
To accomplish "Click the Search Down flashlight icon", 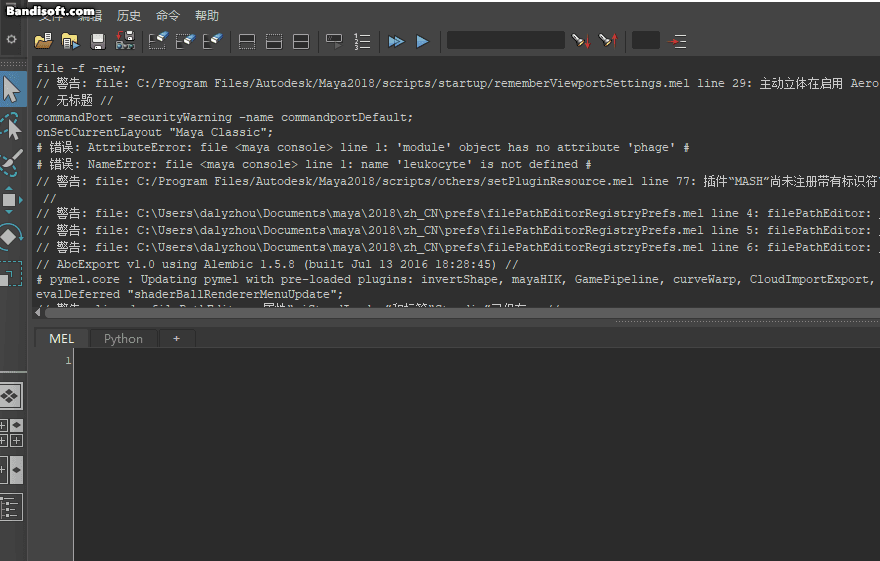I will point(581,41).
